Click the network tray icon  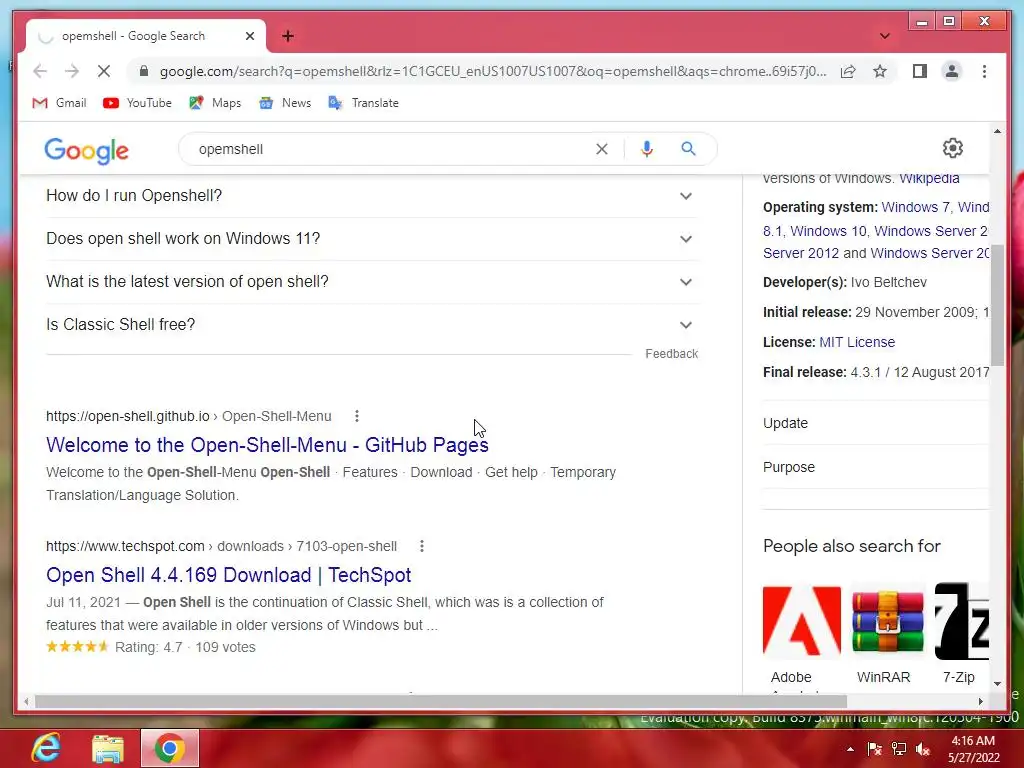[899, 749]
